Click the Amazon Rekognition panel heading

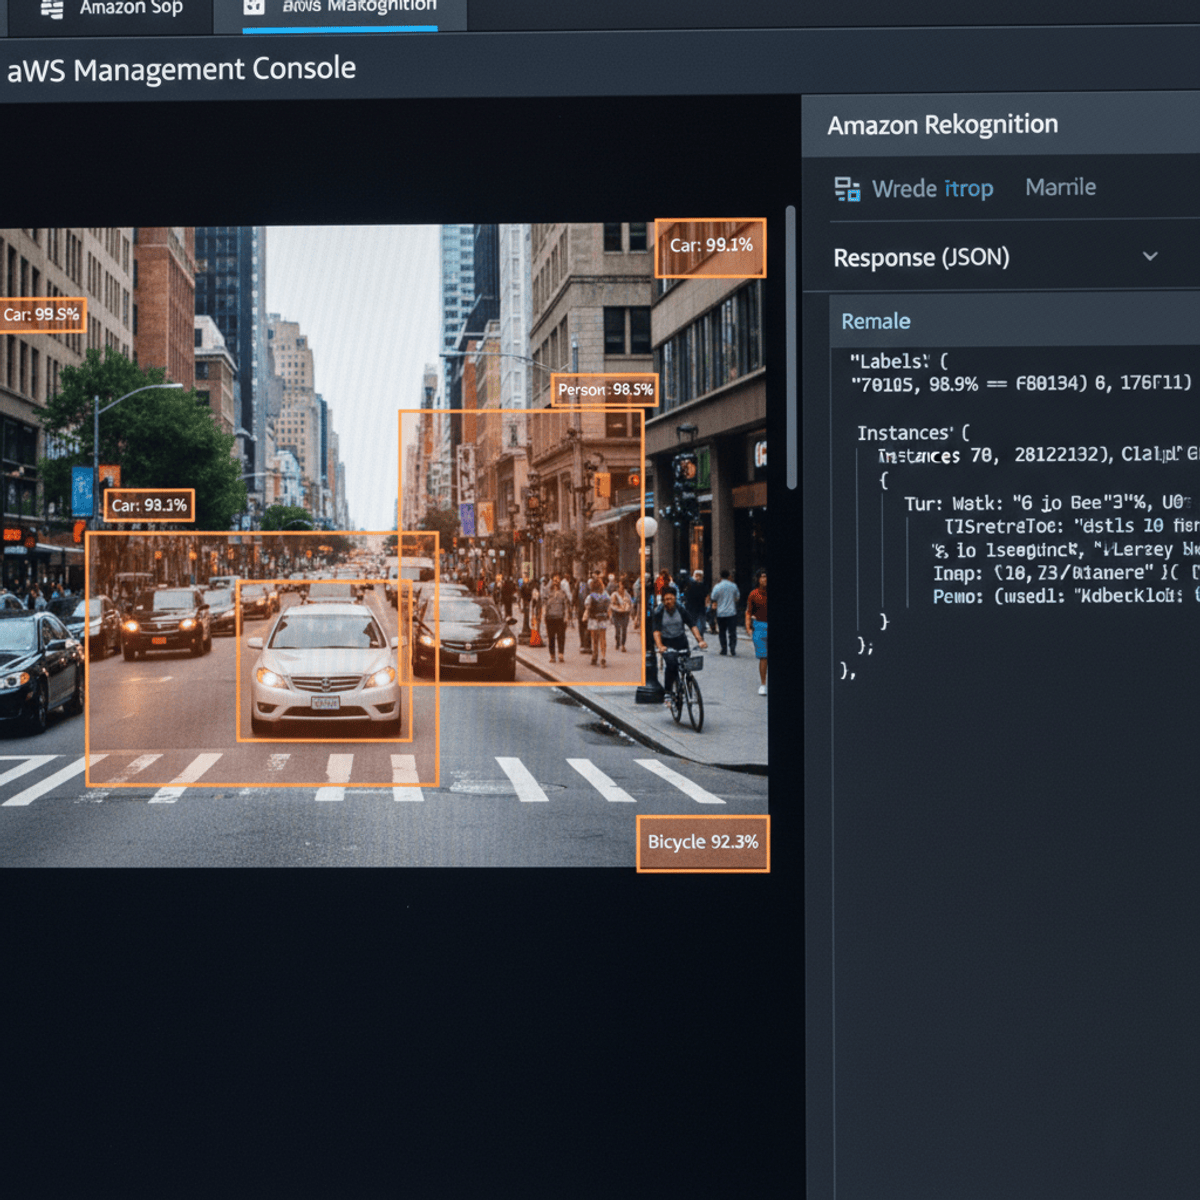pyautogui.click(x=941, y=124)
